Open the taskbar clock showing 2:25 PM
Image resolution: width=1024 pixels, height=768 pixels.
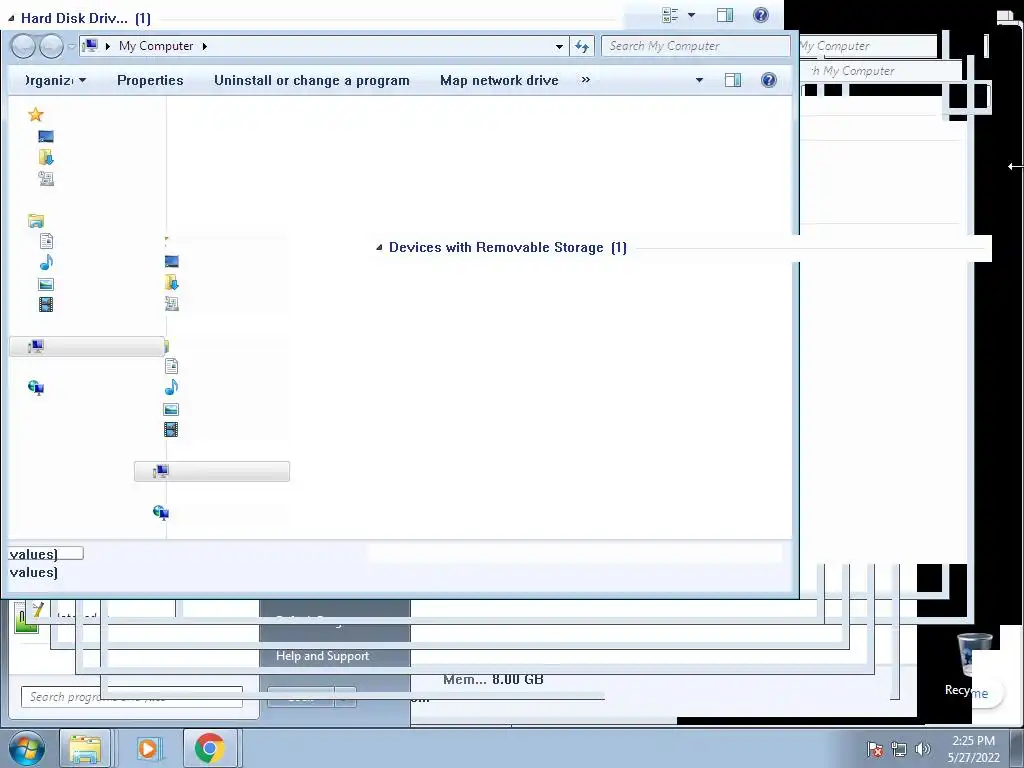point(974,749)
